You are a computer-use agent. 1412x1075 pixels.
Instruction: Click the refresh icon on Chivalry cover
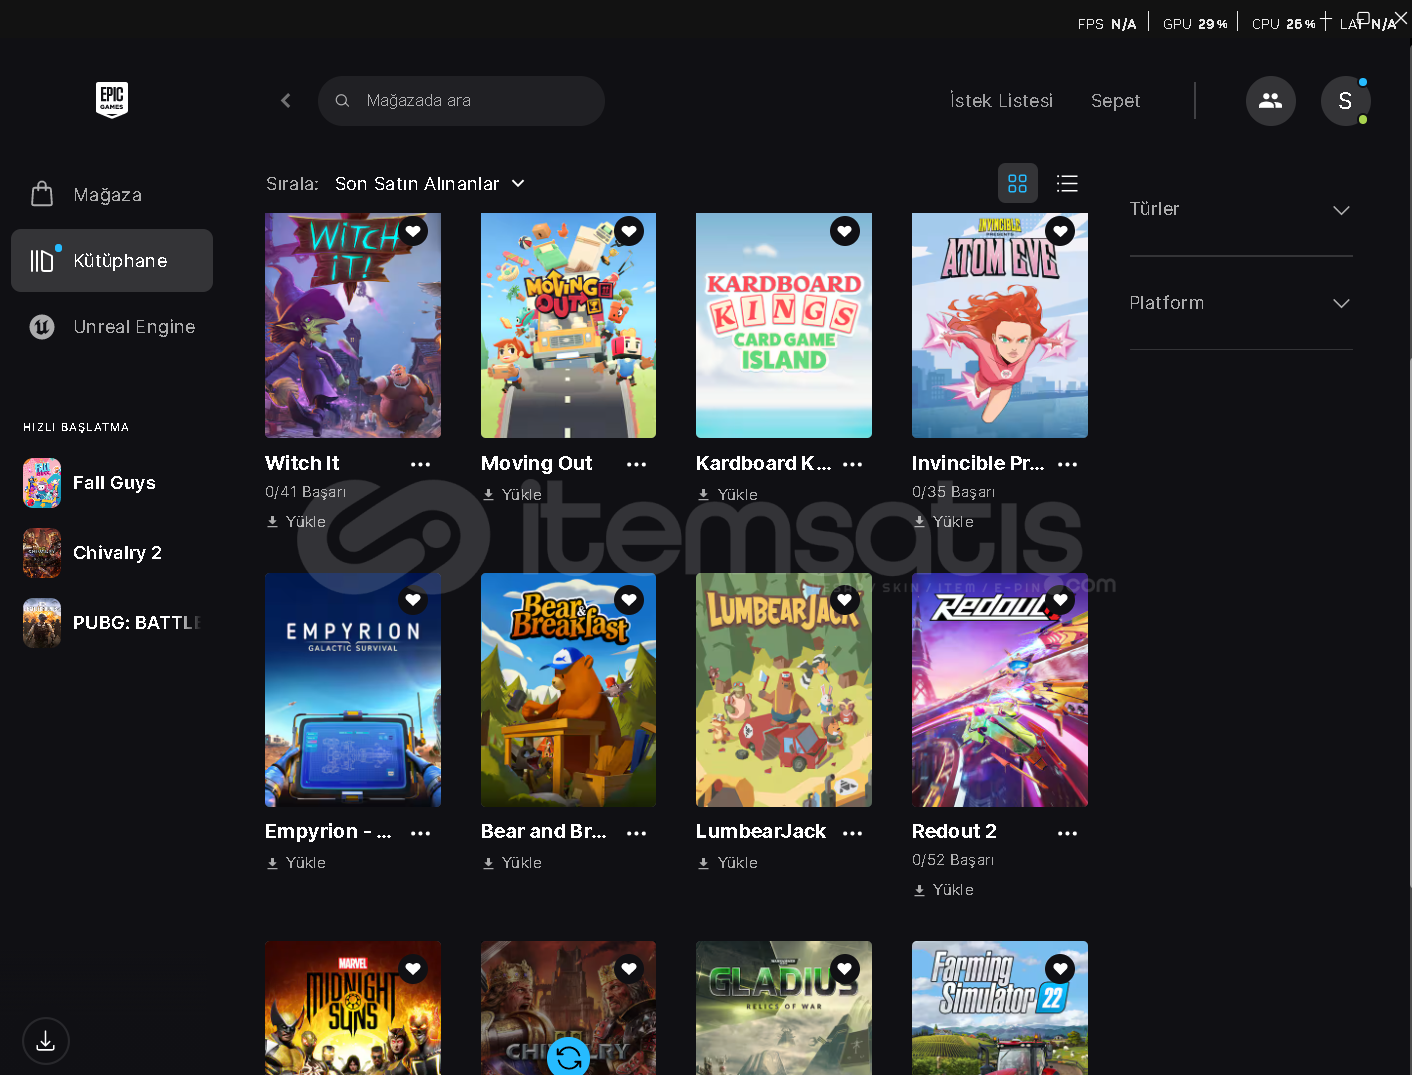tap(569, 1056)
